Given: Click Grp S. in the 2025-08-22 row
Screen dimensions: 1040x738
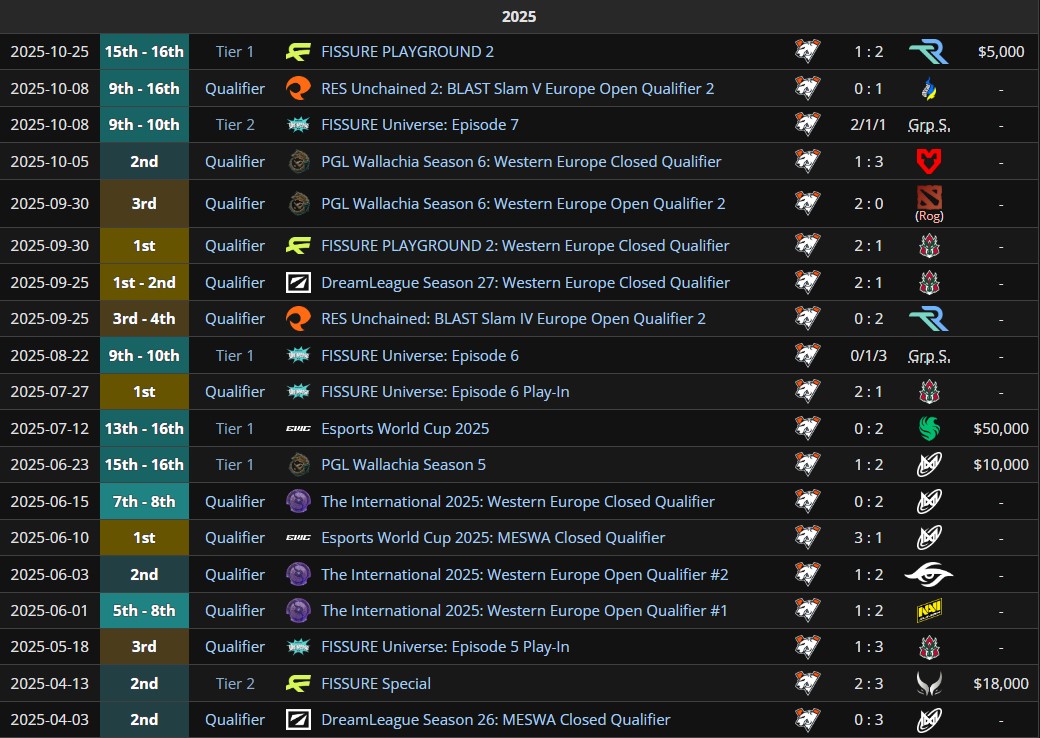Looking at the screenshot, I should 928,355.
